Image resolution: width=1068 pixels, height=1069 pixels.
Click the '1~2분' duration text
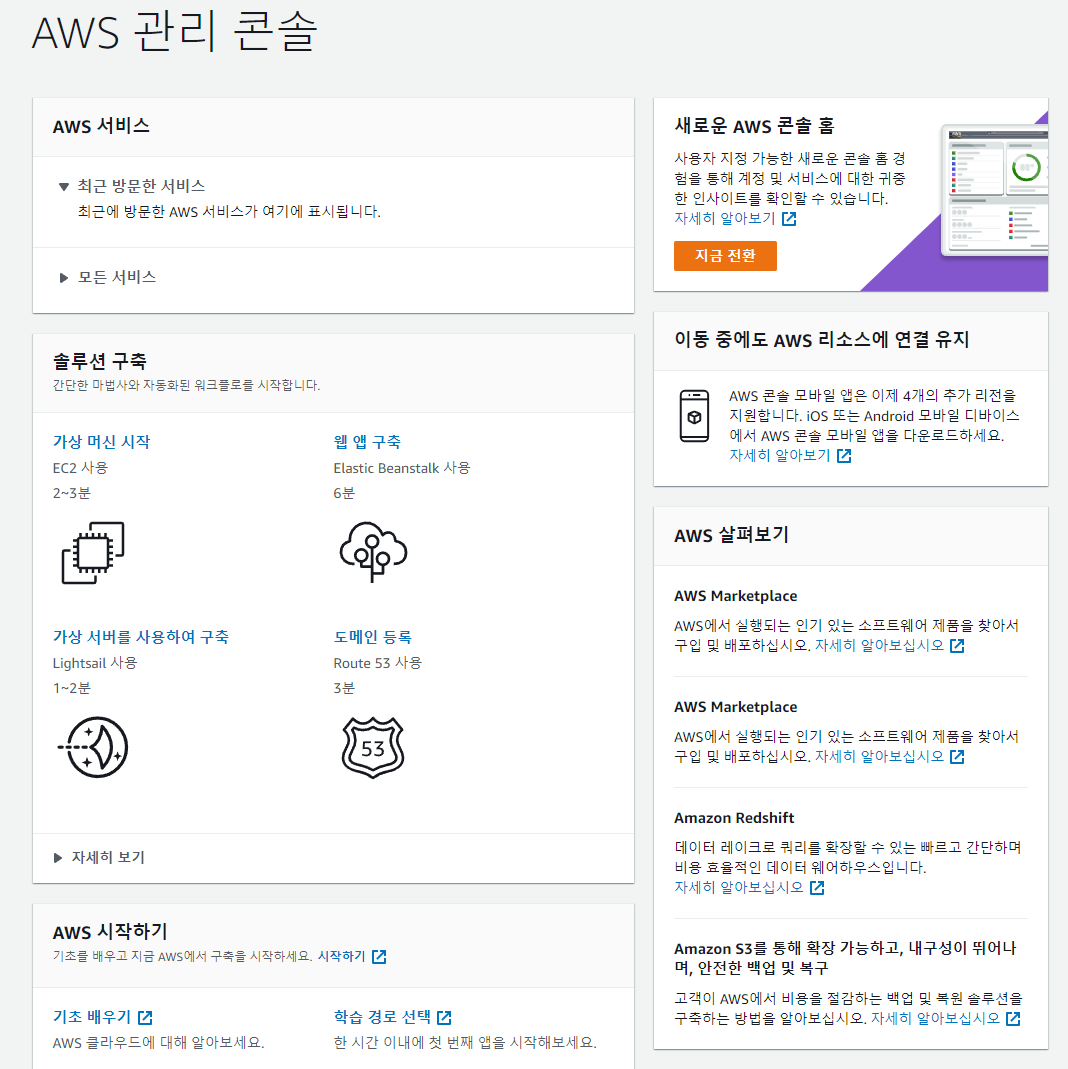coord(72,688)
